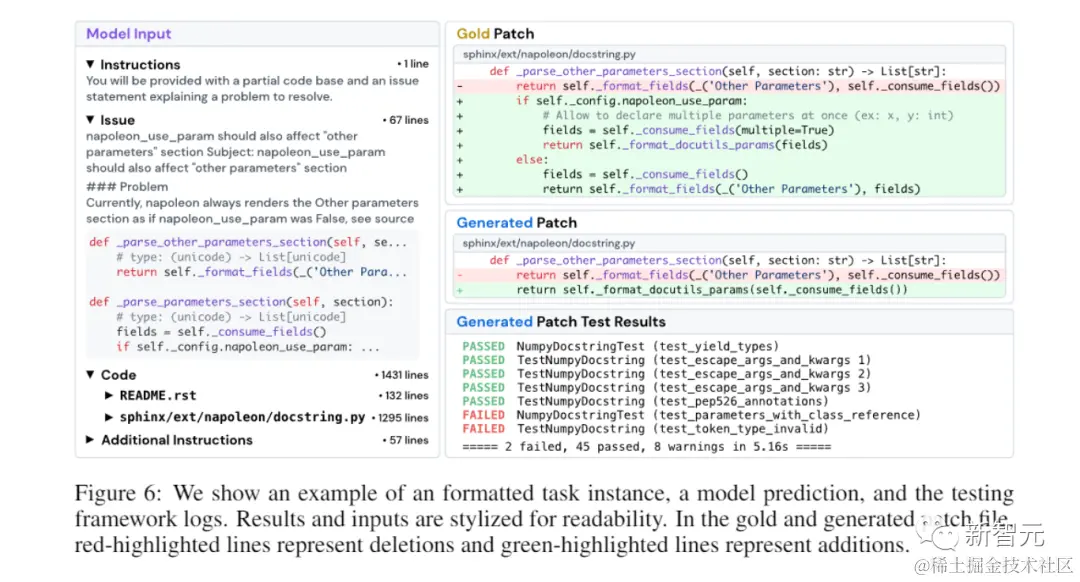The height and width of the screenshot is (582, 1080).
Task: Click the Generated Patch heading
Action: 517,223
